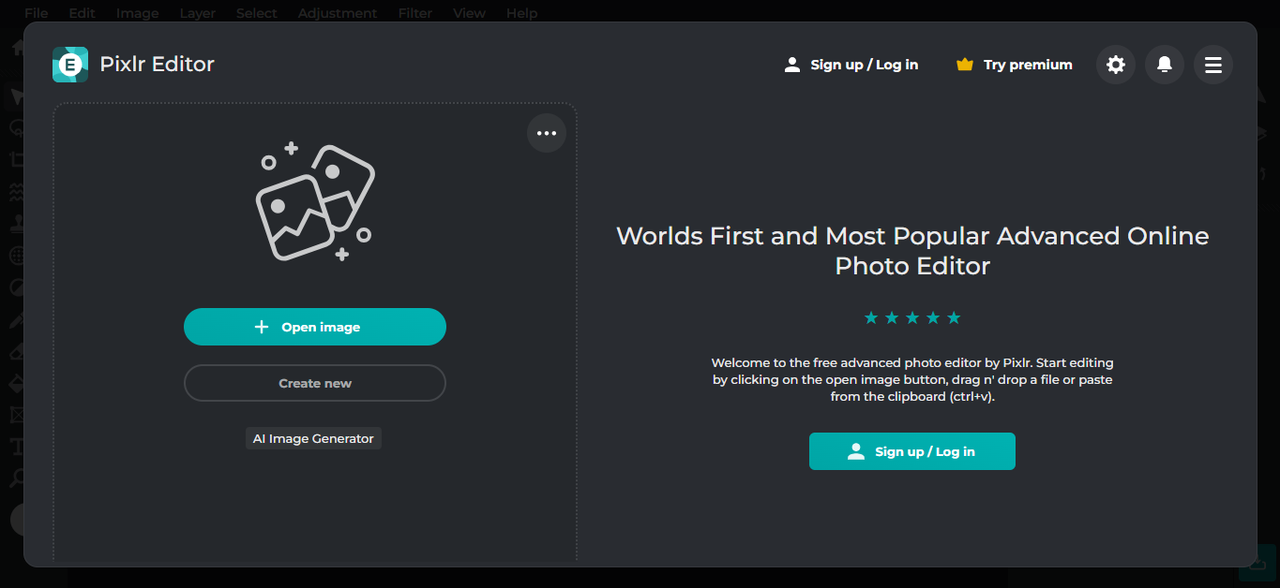Click the Sign up / Log in link in the header

click(x=851, y=65)
